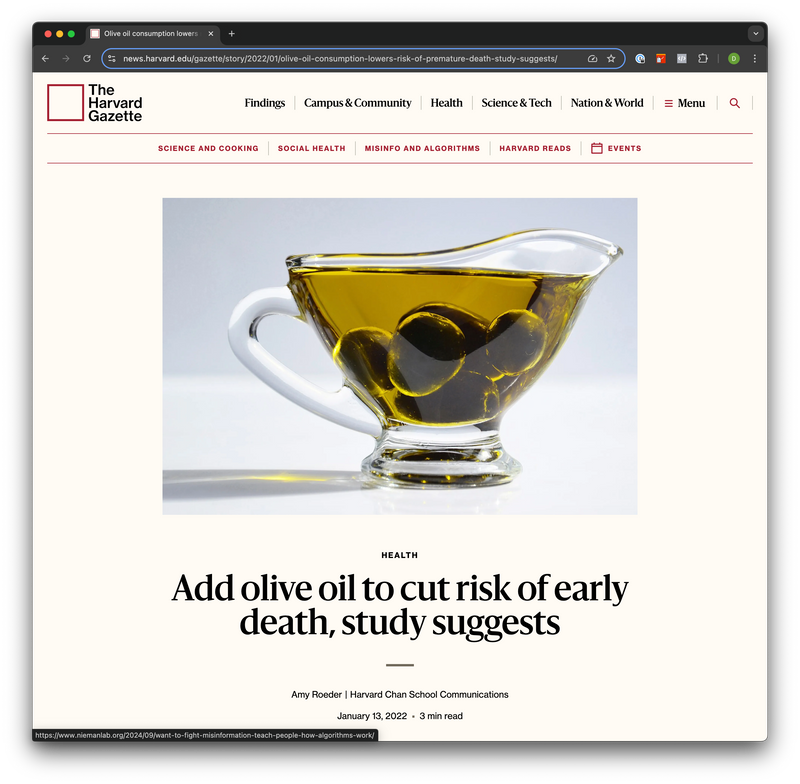Click the olive oil hero image
Screen dimensions: 800x784
tap(399, 356)
